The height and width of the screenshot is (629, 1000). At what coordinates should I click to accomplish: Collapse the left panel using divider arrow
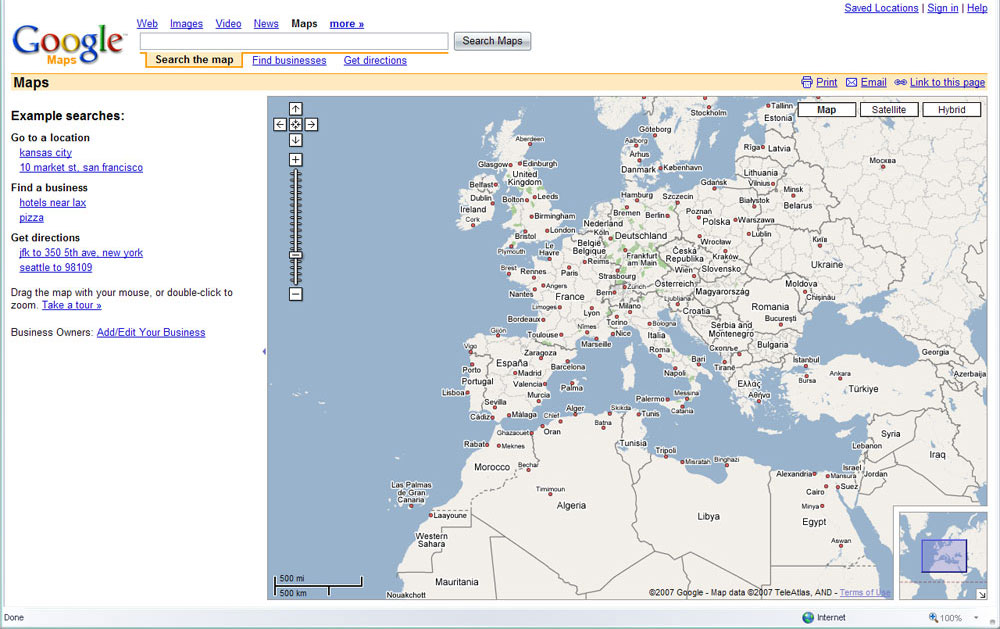(263, 352)
